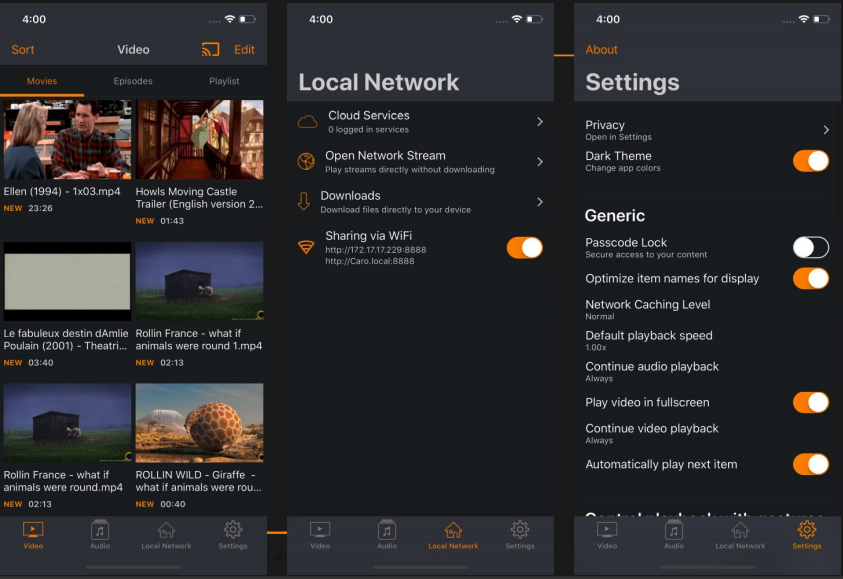Click the http://Caro.local:8888 address text
Image resolution: width=843 pixels, height=579 pixels.
pos(369,261)
